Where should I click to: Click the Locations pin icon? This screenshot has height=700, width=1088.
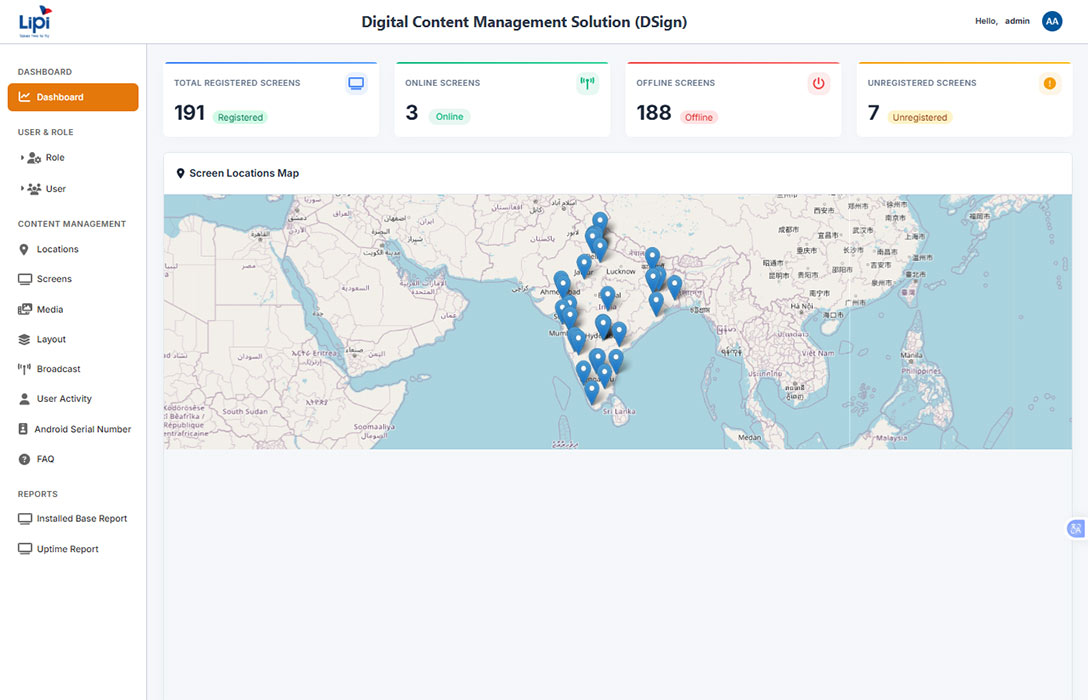[24, 250]
